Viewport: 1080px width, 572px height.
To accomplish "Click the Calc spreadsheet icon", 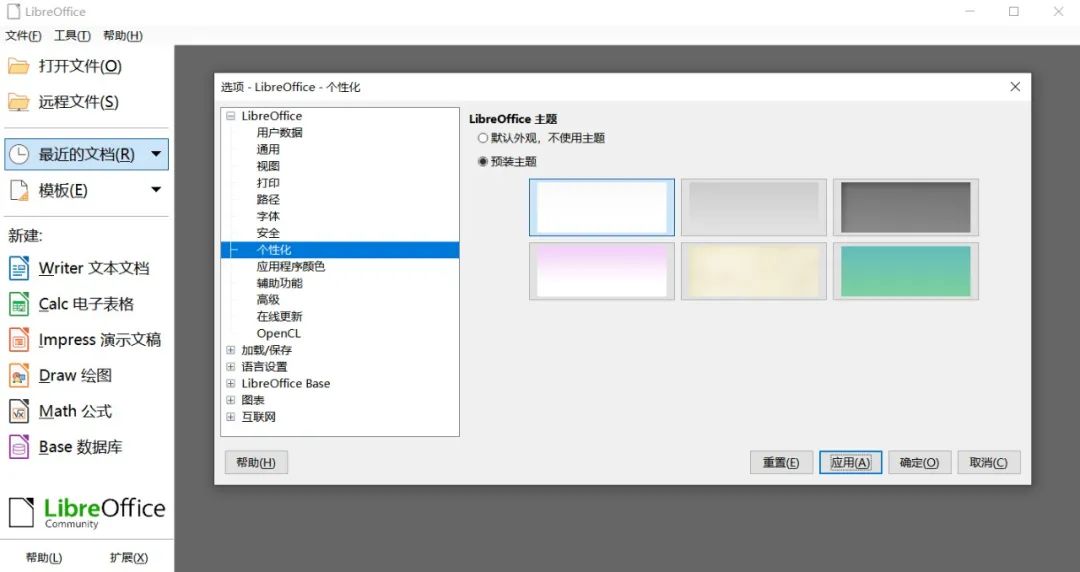I will (x=19, y=304).
